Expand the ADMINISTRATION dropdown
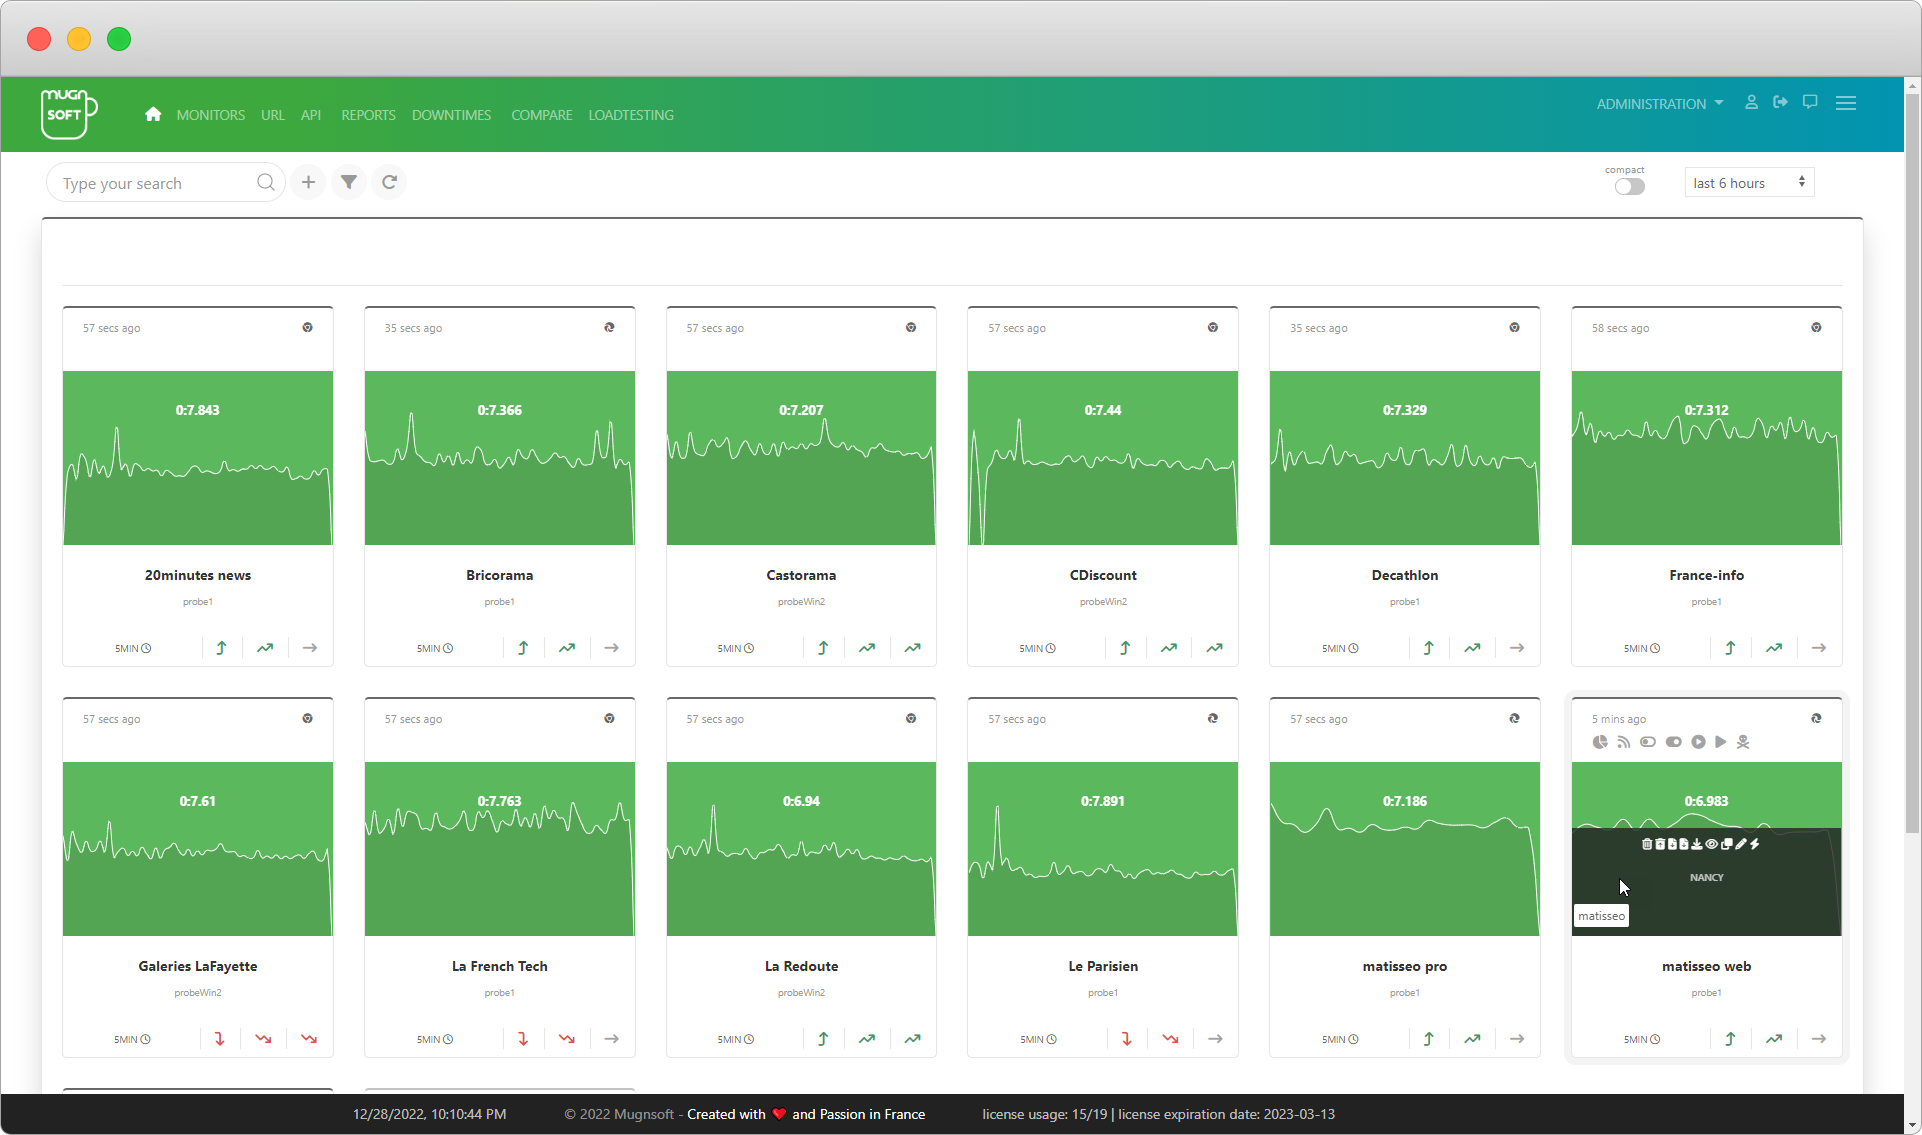The image size is (1922, 1135). point(1659,104)
